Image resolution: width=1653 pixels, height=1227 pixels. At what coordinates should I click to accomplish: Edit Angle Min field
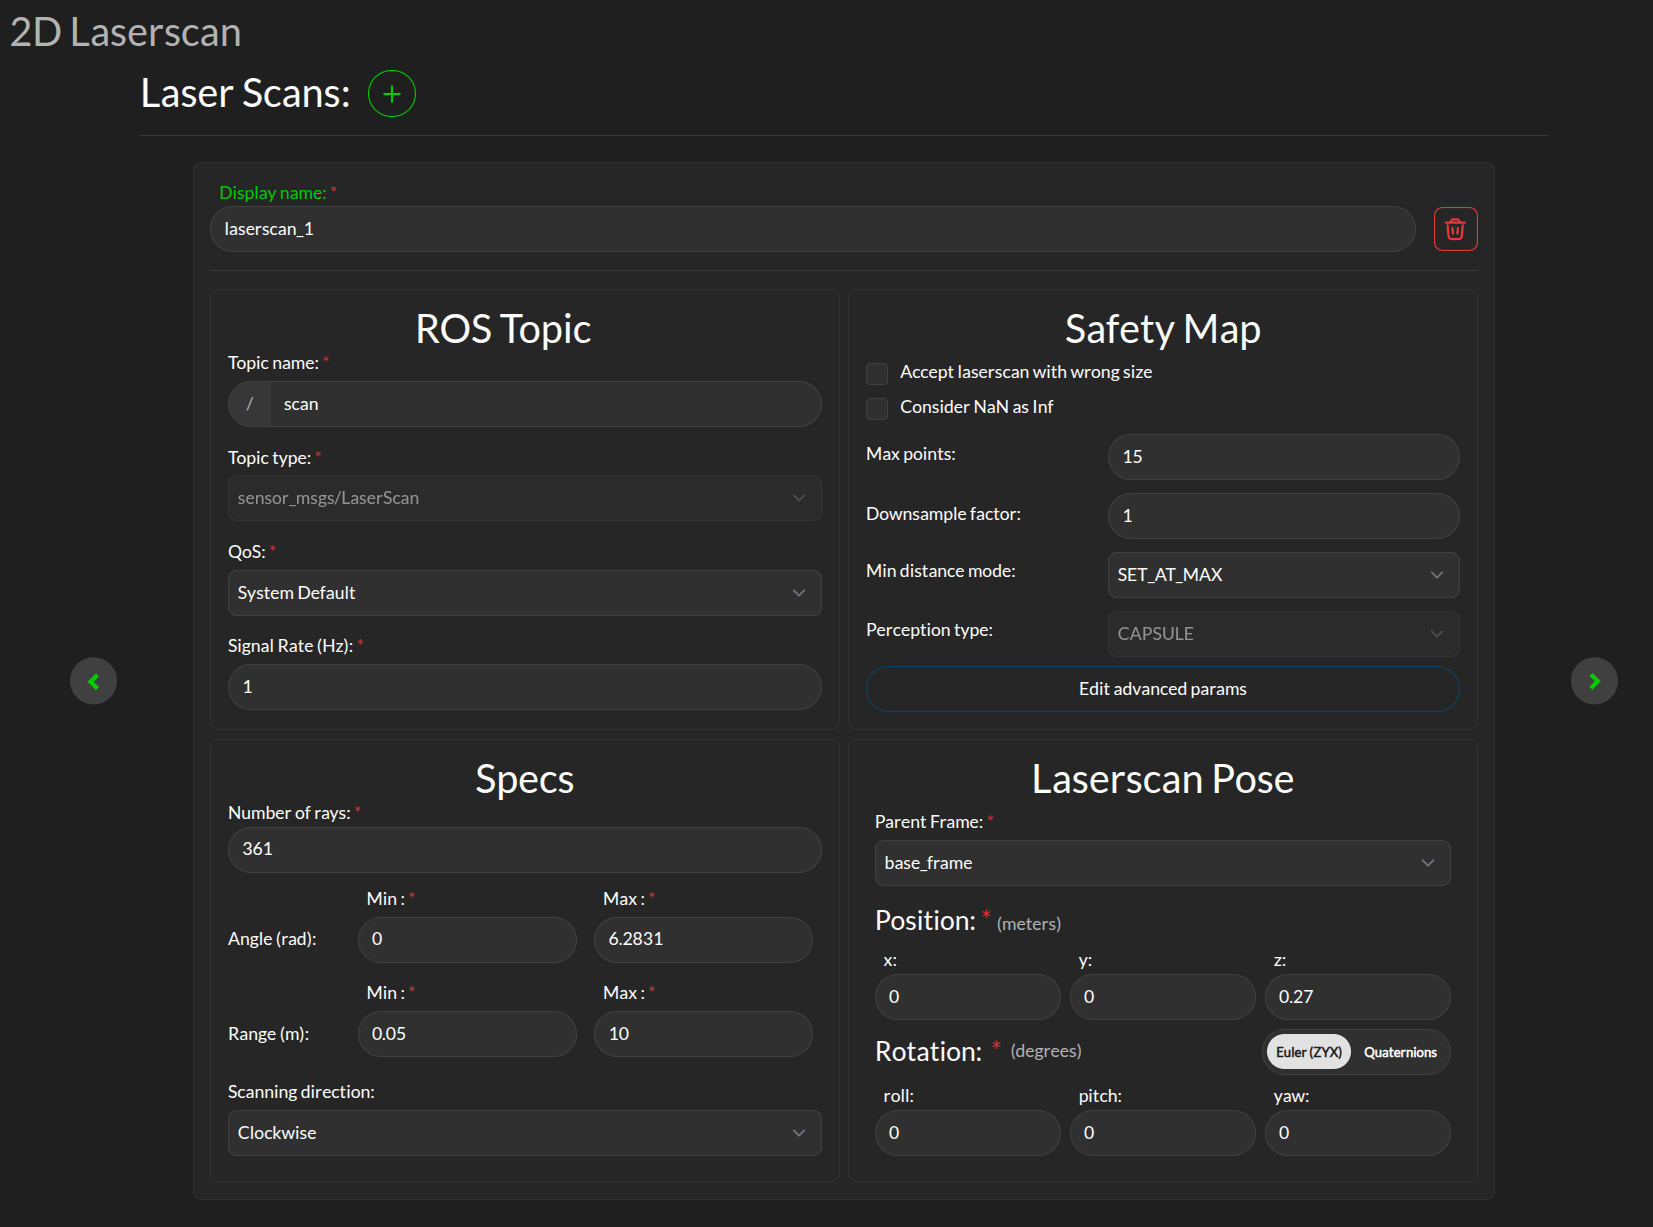[x=467, y=940]
